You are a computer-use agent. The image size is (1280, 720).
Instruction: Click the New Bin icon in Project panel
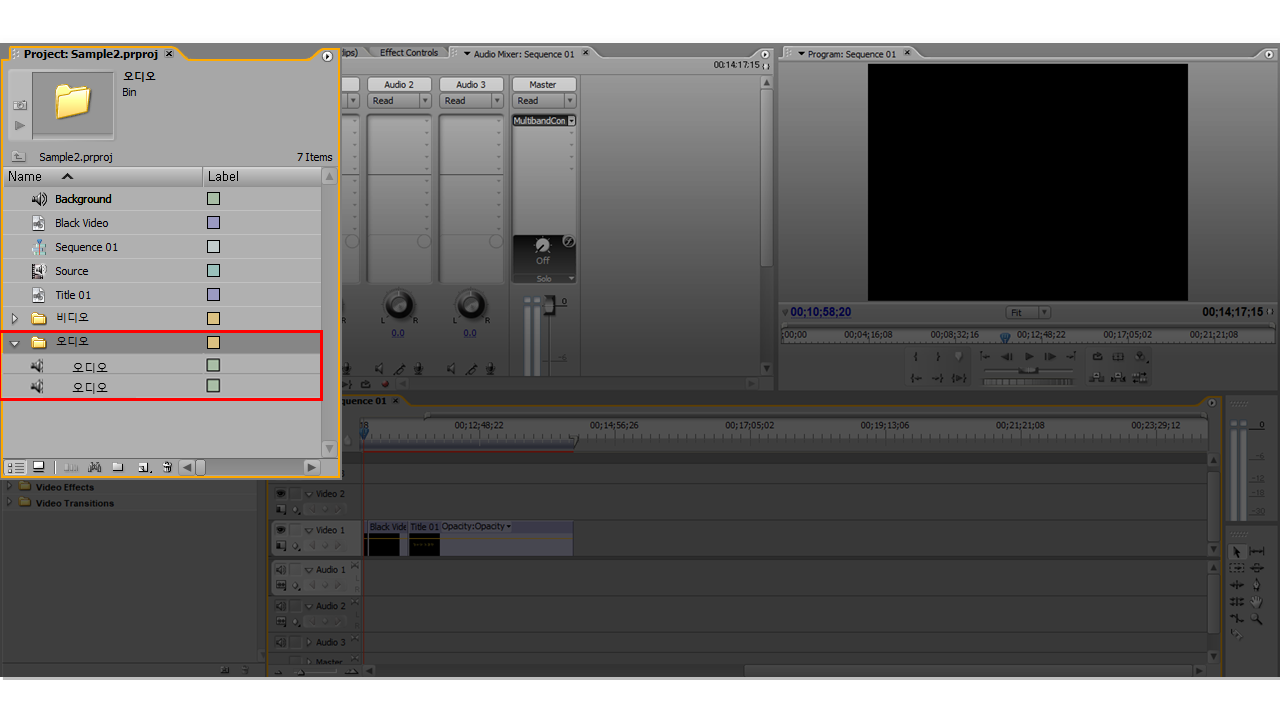tap(118, 467)
